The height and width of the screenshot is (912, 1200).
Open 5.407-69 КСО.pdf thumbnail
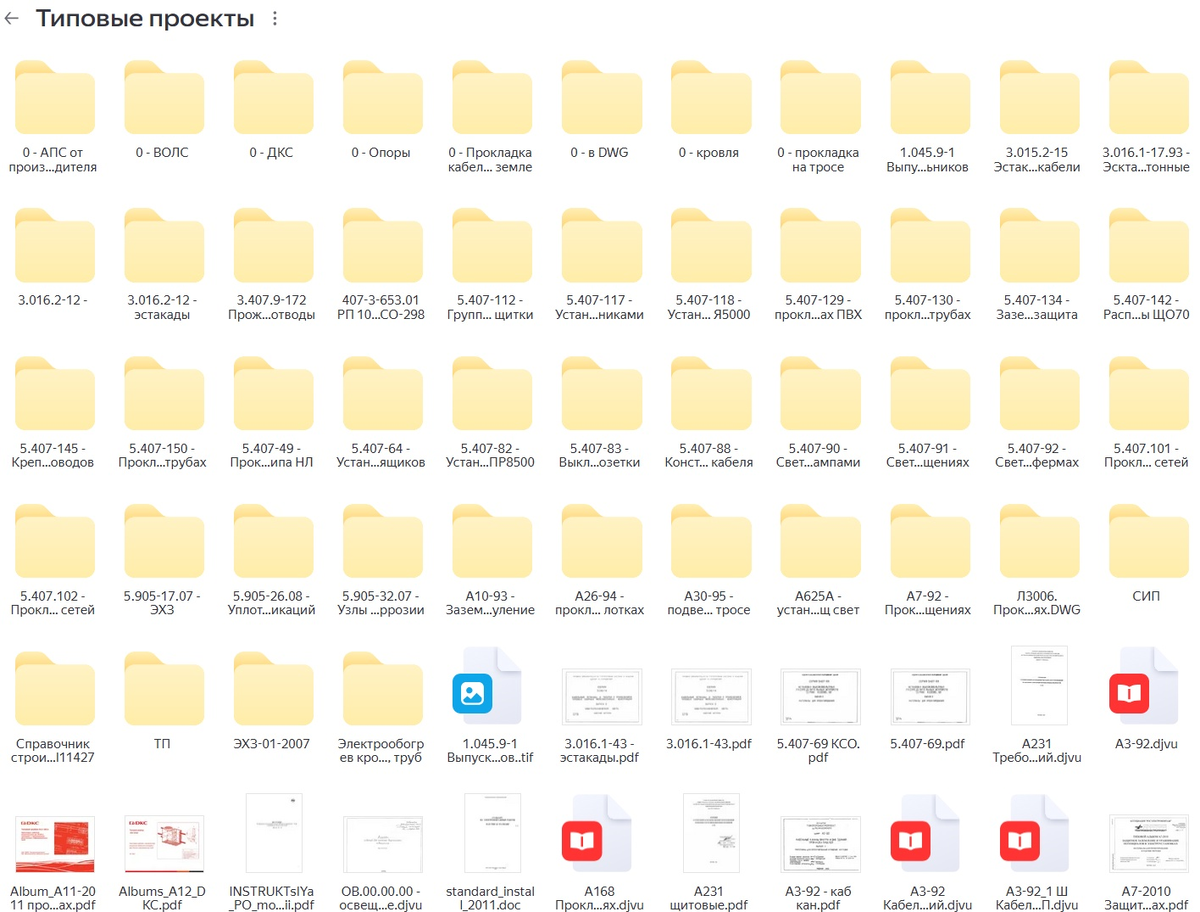pyautogui.click(x=820, y=695)
